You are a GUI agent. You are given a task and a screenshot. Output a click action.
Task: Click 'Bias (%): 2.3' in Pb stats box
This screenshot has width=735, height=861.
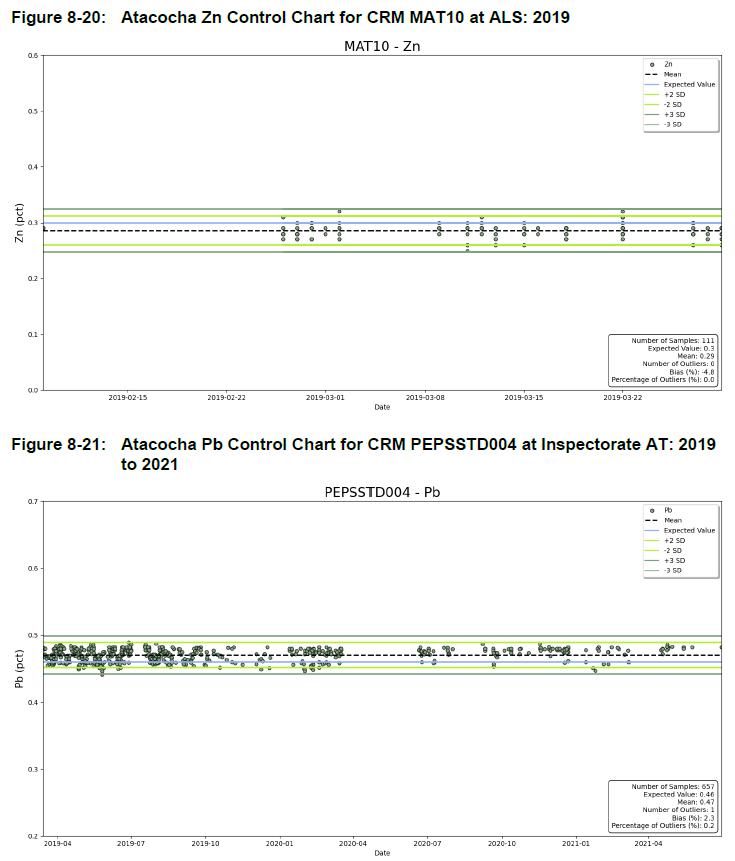tap(693, 818)
